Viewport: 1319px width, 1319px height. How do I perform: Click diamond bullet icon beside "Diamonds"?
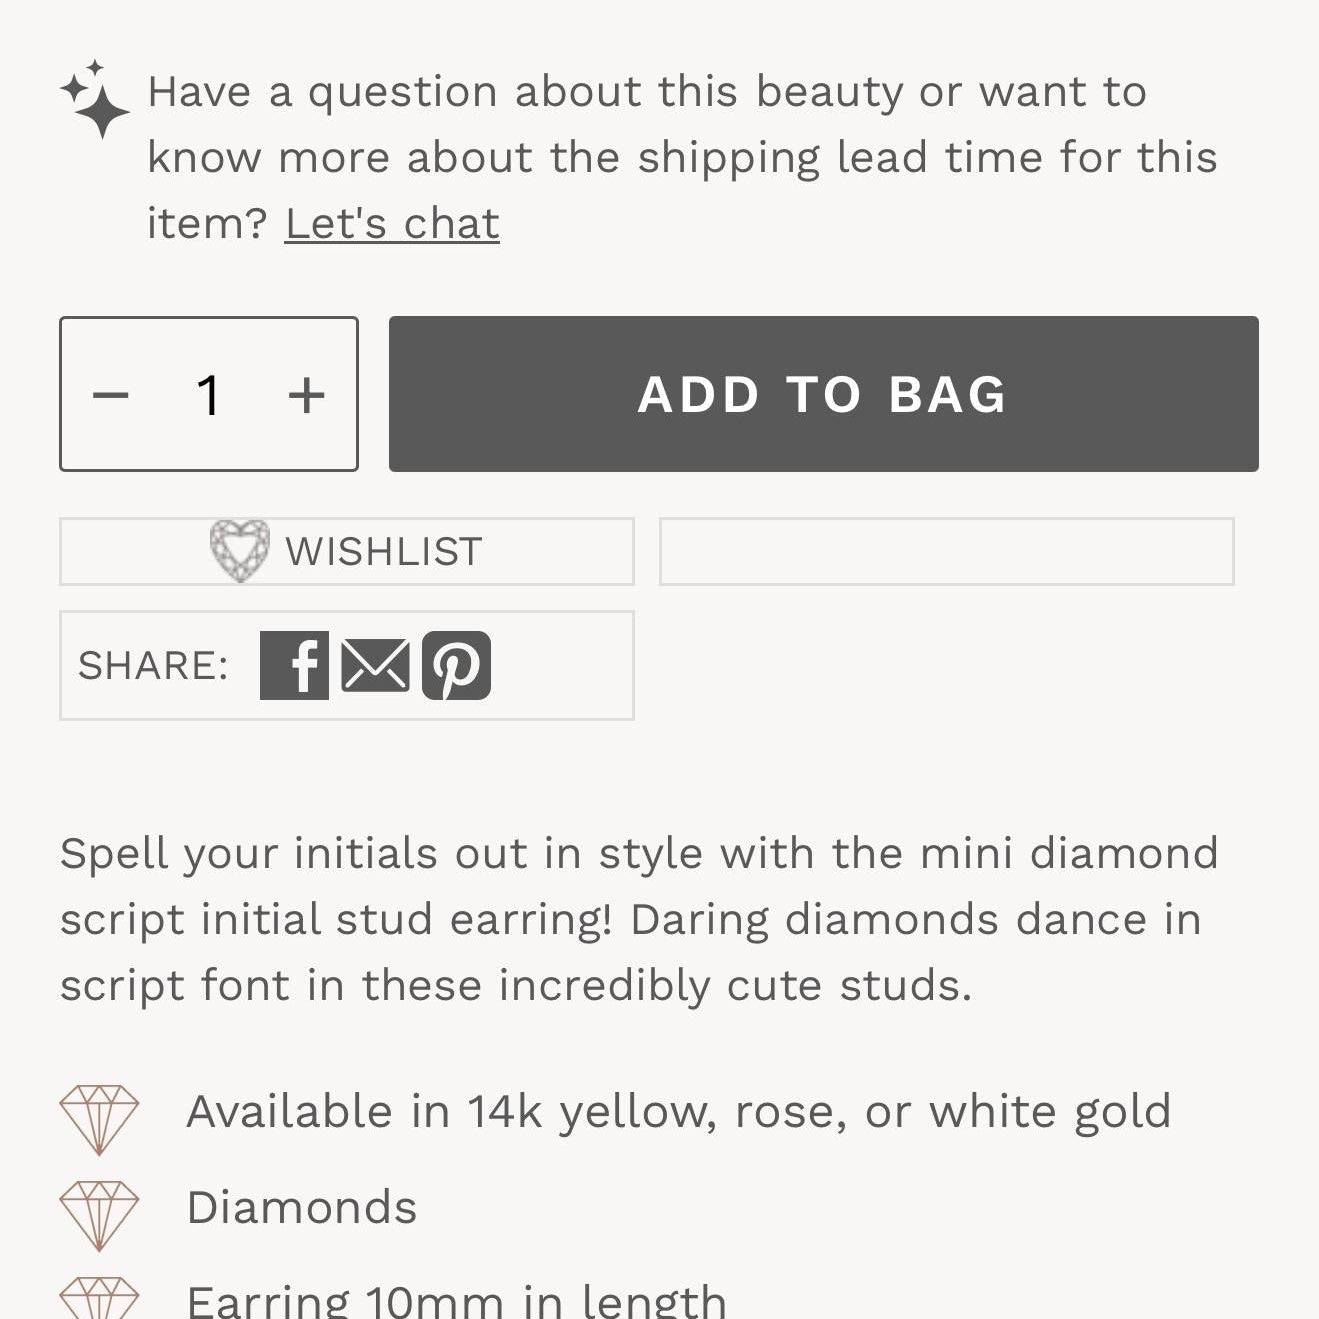click(99, 1214)
